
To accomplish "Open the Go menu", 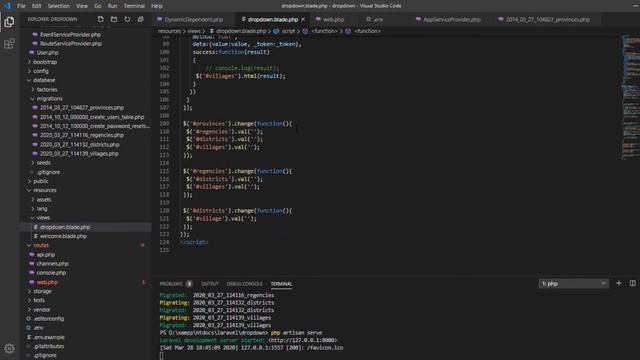I will tap(98, 6).
